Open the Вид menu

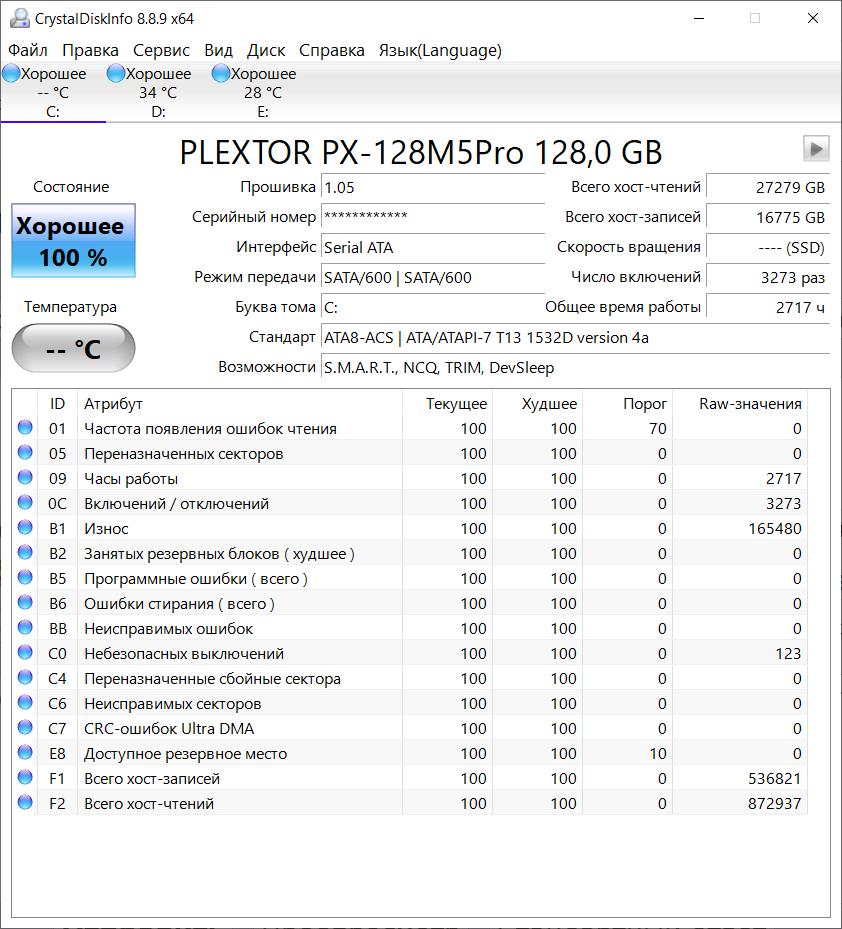pos(218,50)
